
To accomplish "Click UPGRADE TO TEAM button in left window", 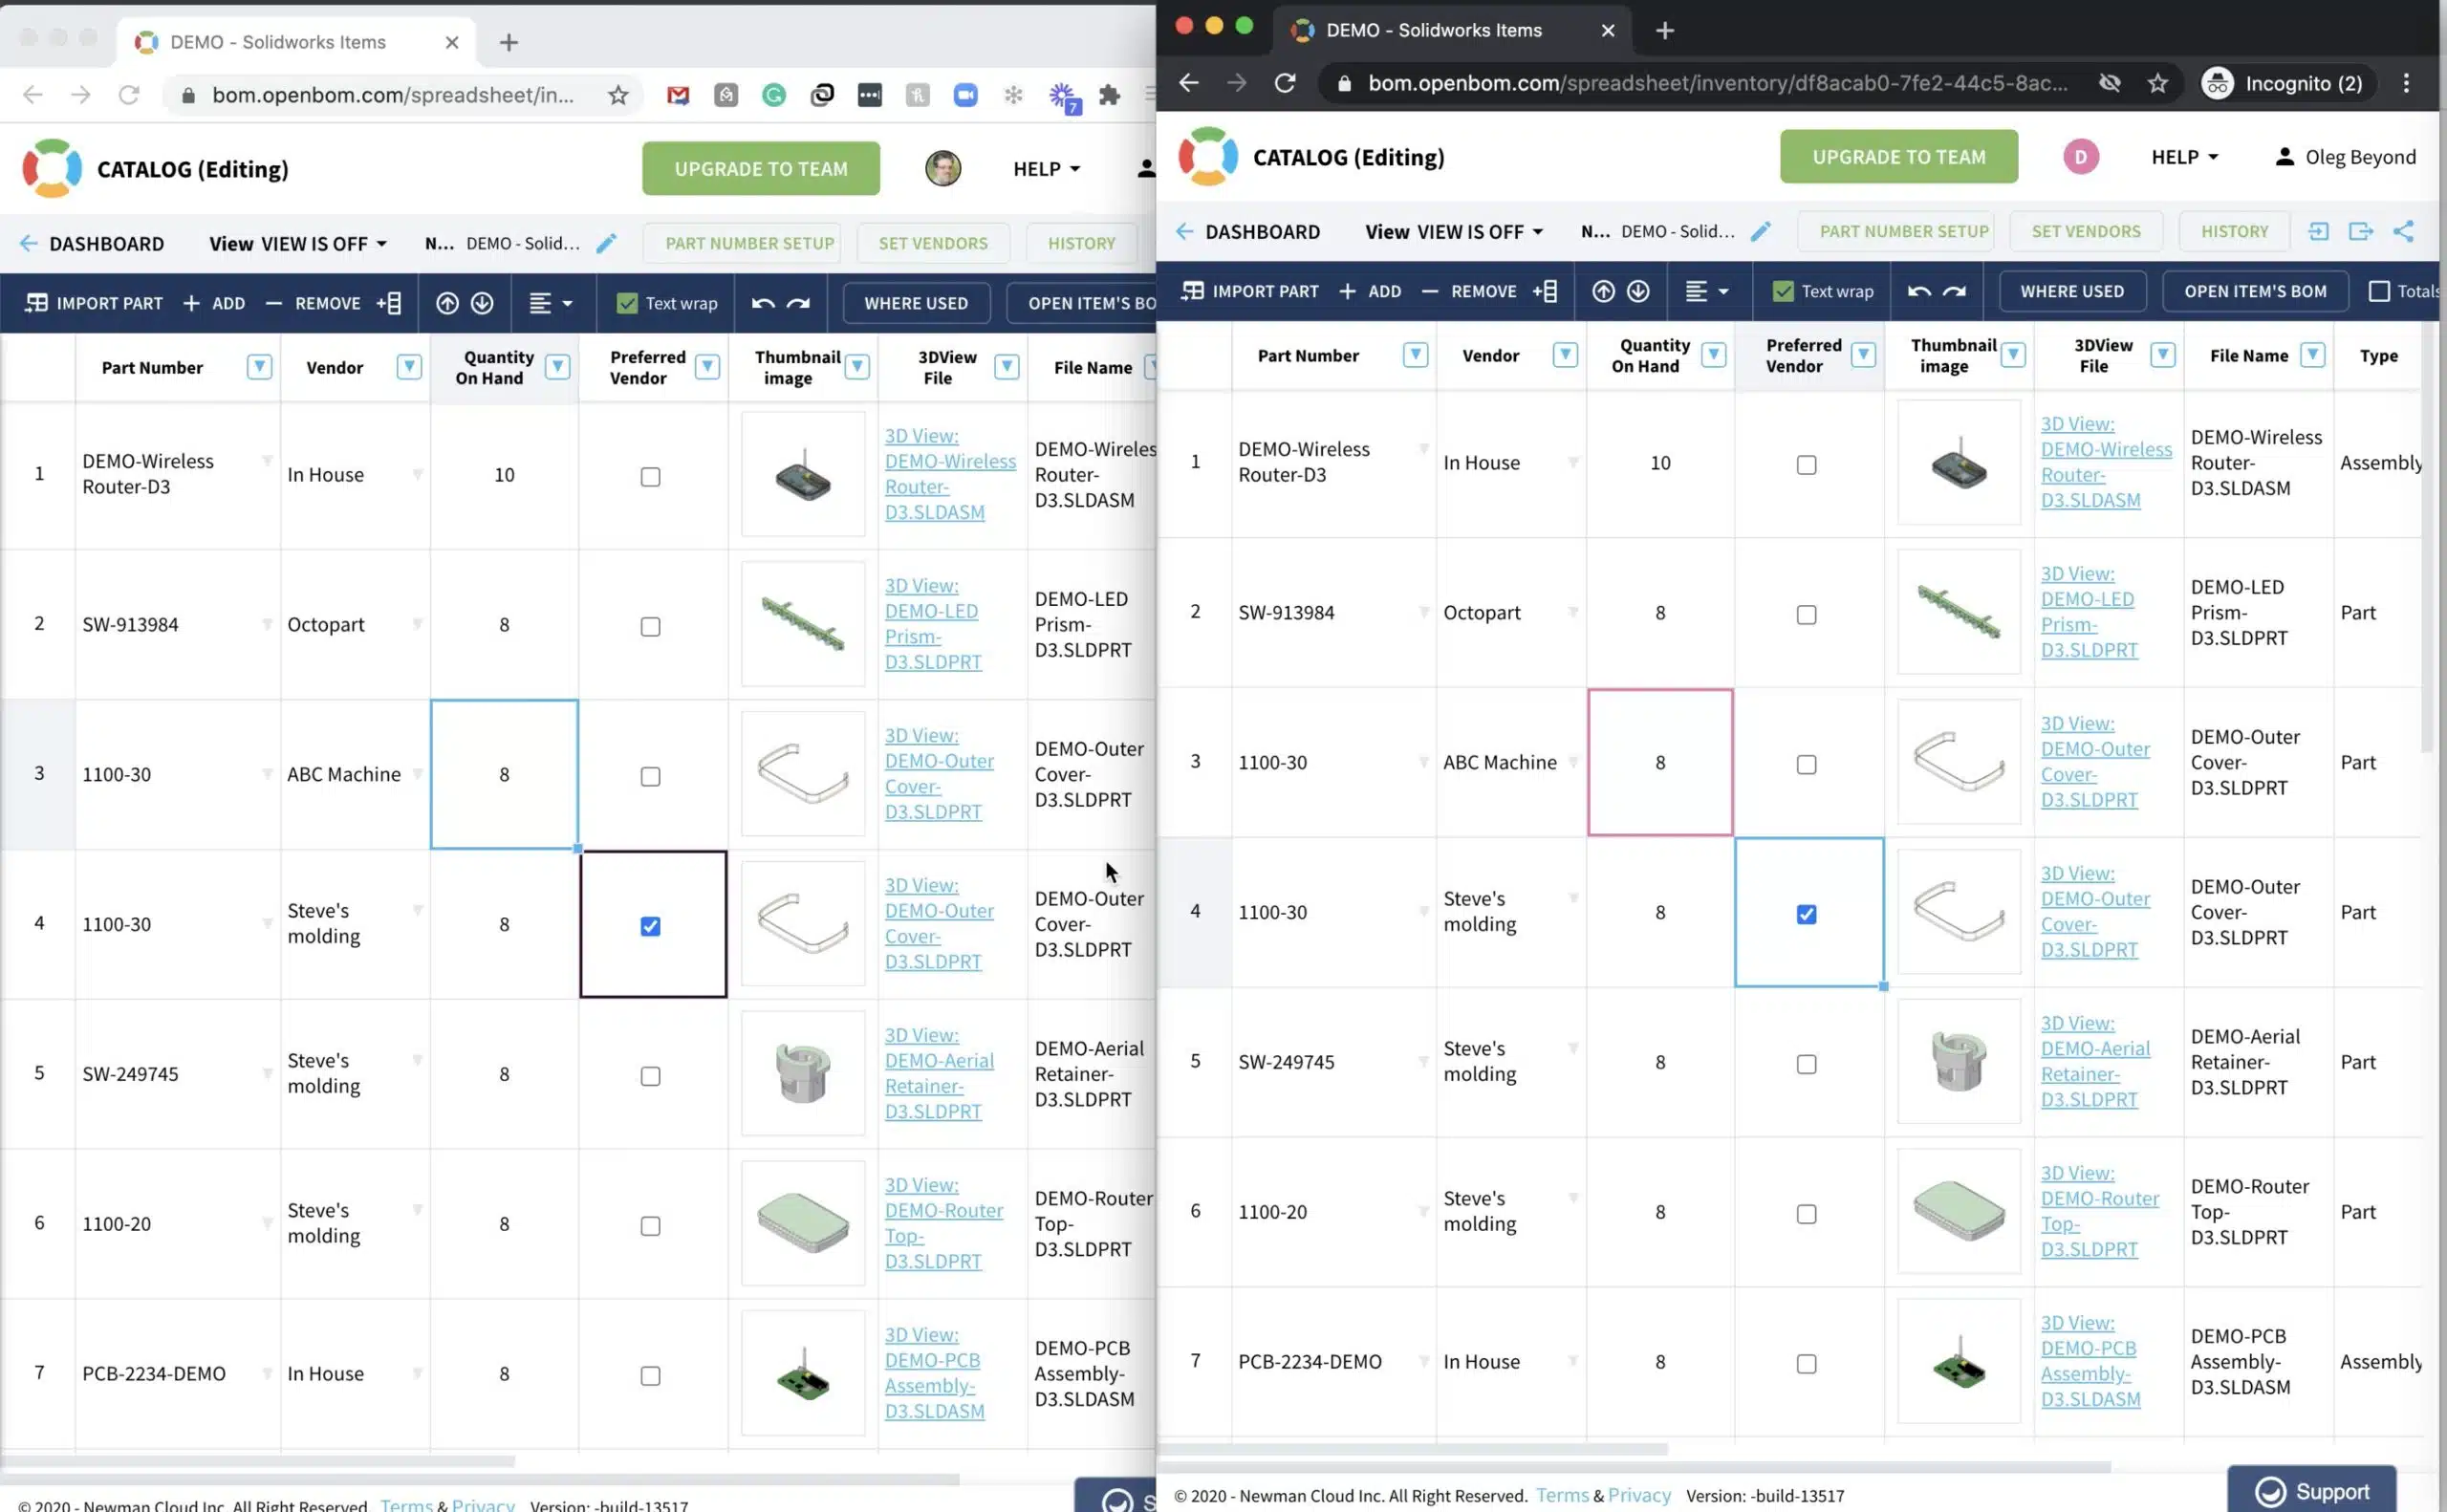I will (x=761, y=169).
